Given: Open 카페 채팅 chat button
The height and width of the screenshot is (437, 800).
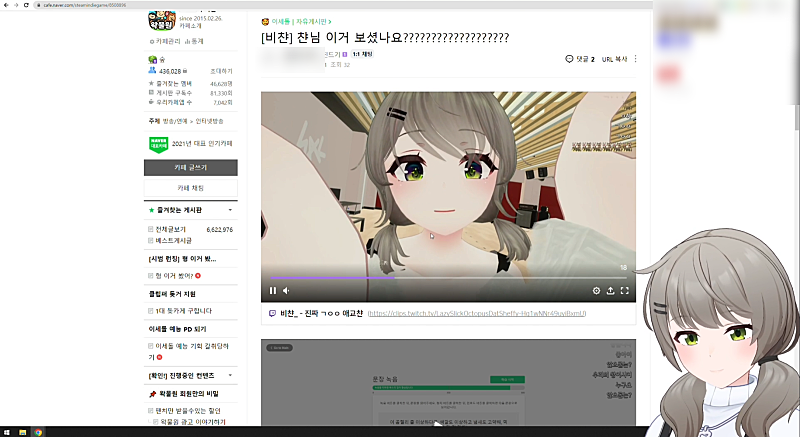Looking at the screenshot, I should [191, 188].
